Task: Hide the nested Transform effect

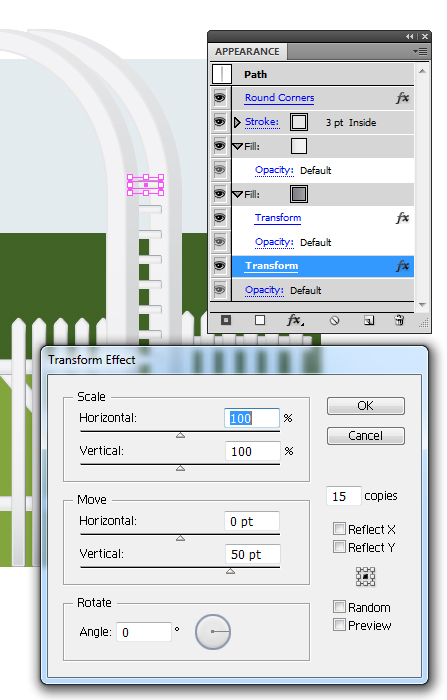Action: click(x=220, y=218)
